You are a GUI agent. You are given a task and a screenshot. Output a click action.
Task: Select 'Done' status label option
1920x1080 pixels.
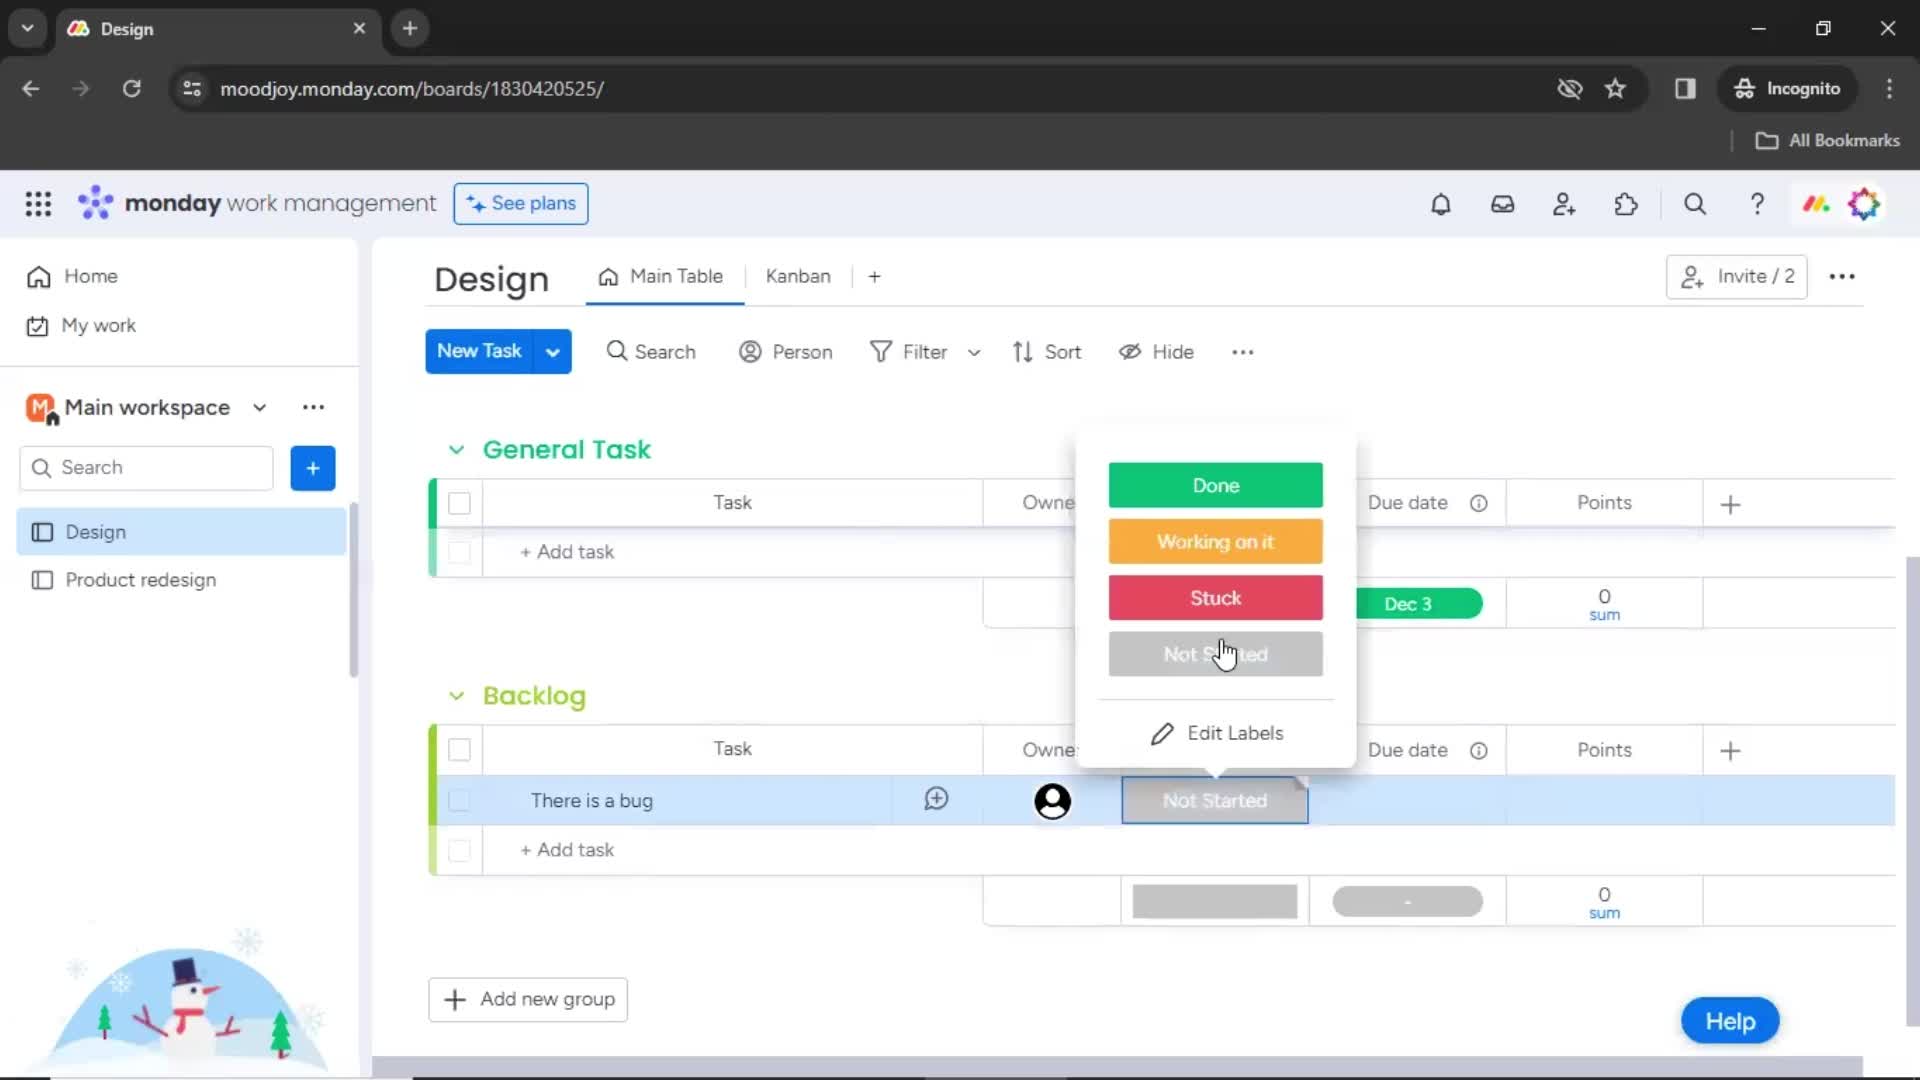pyautogui.click(x=1215, y=485)
